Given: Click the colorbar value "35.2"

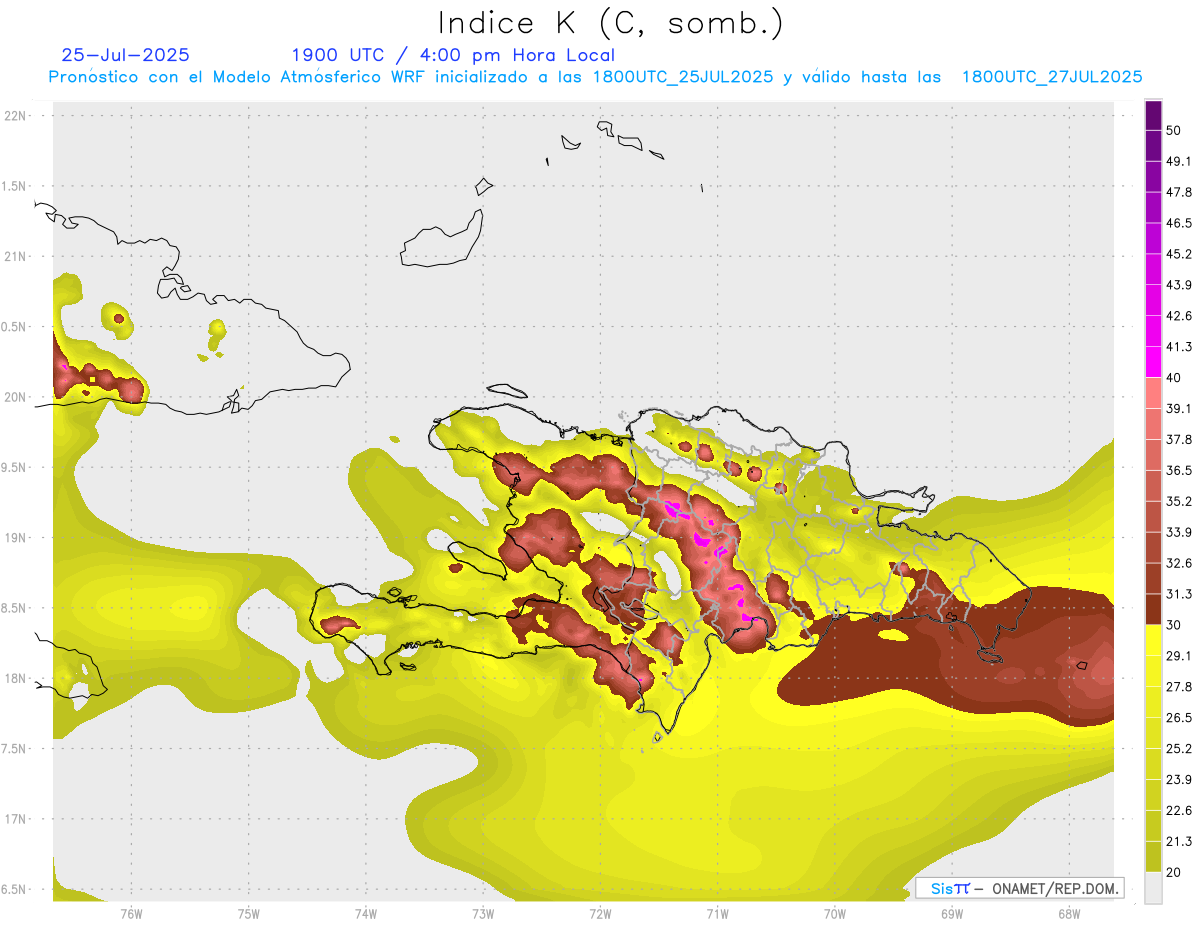Looking at the screenshot, I should (1178, 502).
